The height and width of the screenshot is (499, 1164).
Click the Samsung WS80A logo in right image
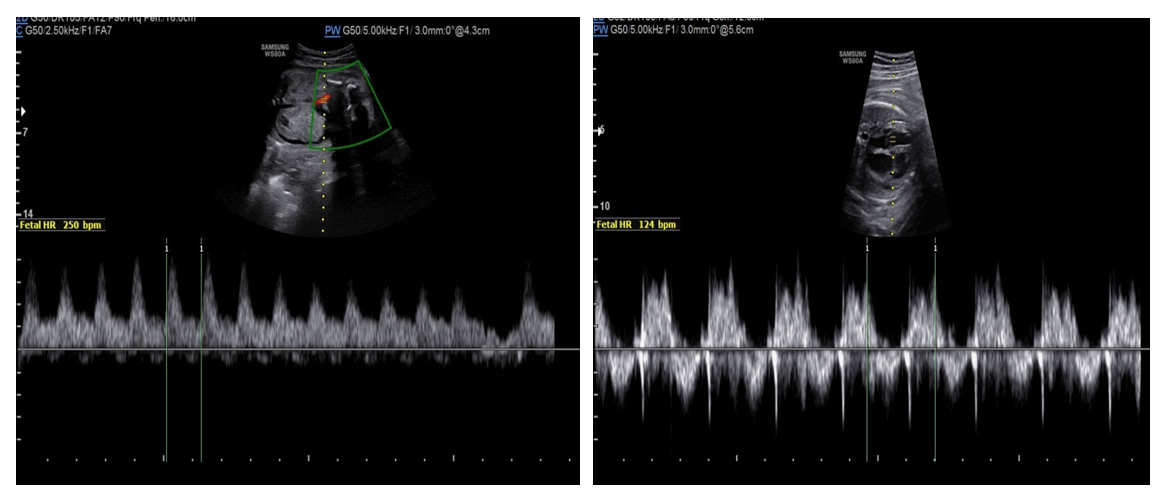(x=853, y=57)
